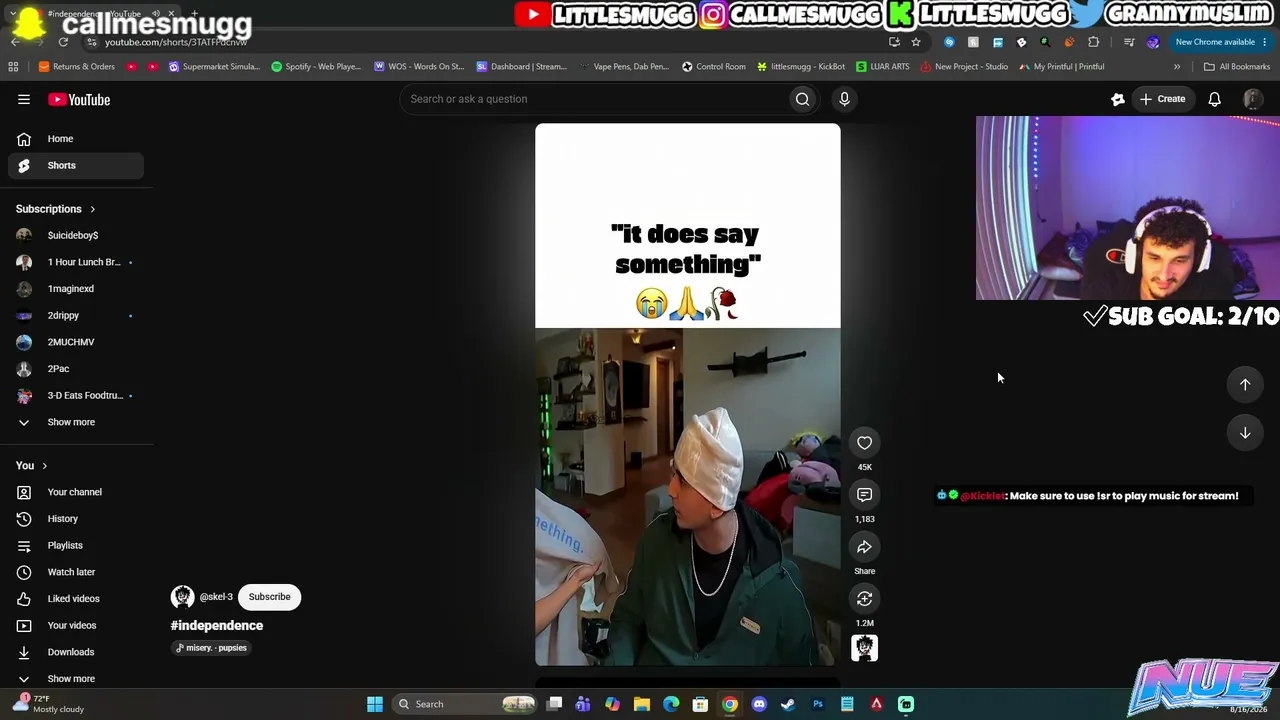Open Playlists in the sidebar

pyautogui.click(x=76, y=545)
